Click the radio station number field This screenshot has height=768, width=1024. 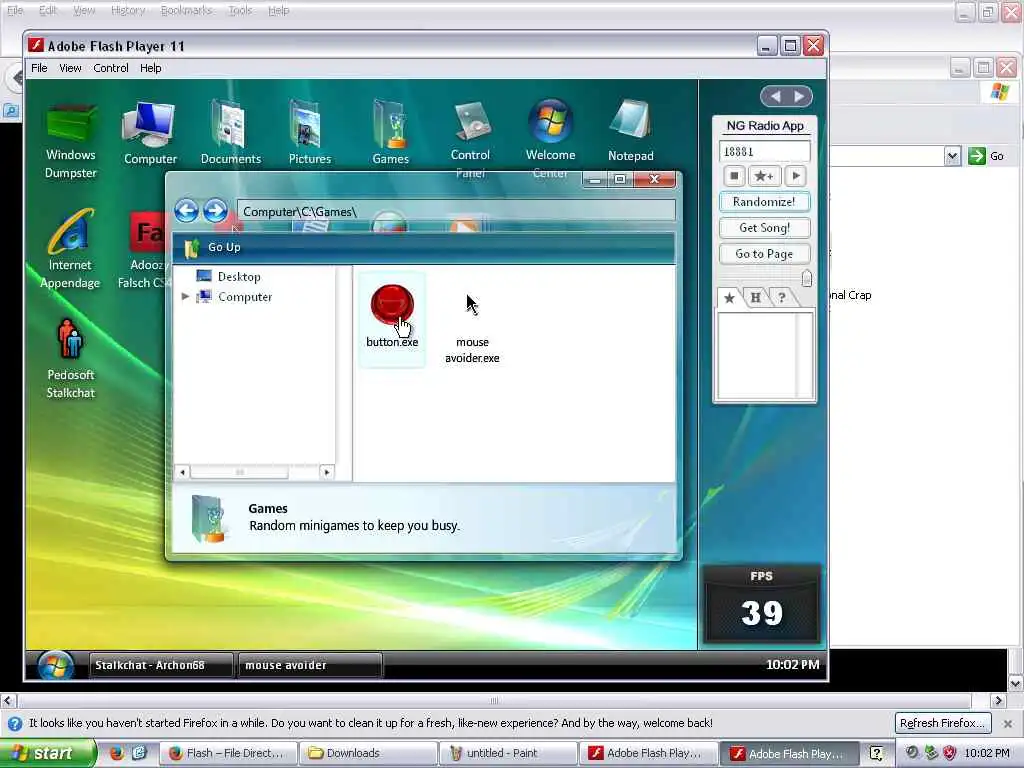pyautogui.click(x=764, y=152)
